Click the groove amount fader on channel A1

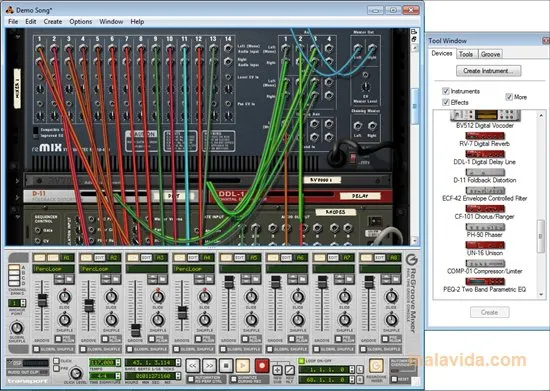pos(42,301)
